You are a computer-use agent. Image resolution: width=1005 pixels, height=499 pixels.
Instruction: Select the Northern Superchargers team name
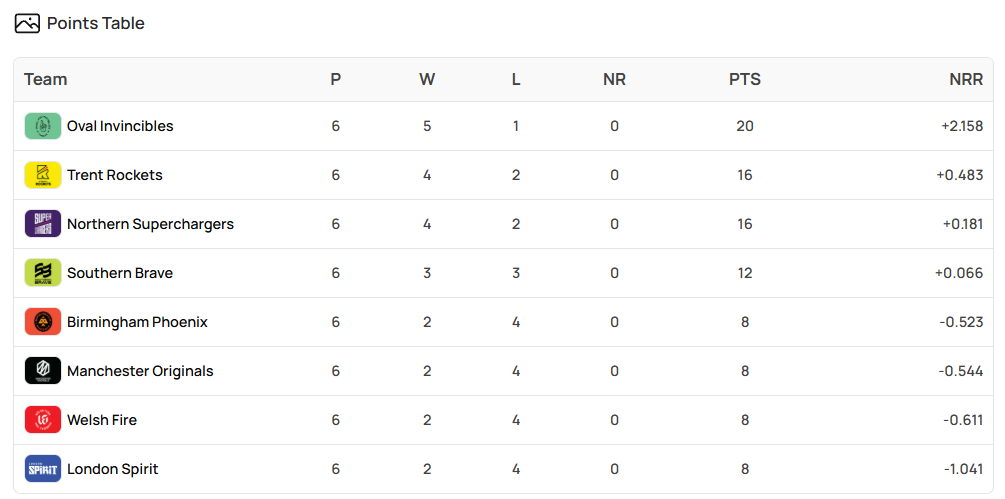point(151,224)
